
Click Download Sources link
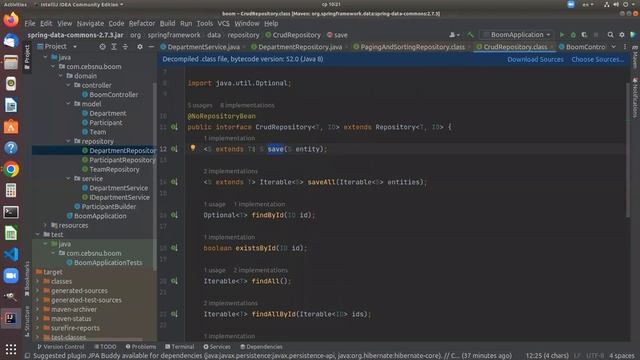pos(535,59)
